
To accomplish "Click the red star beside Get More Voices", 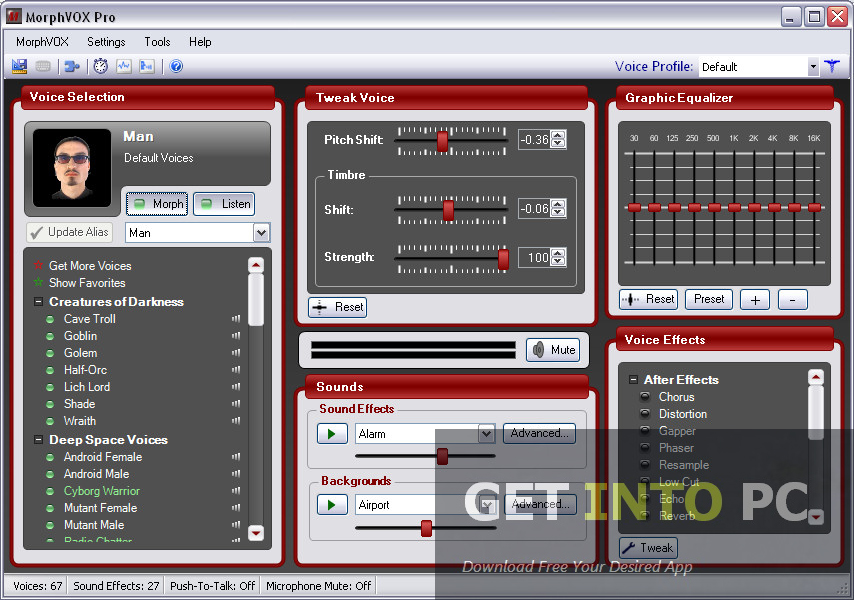I will tap(39, 265).
